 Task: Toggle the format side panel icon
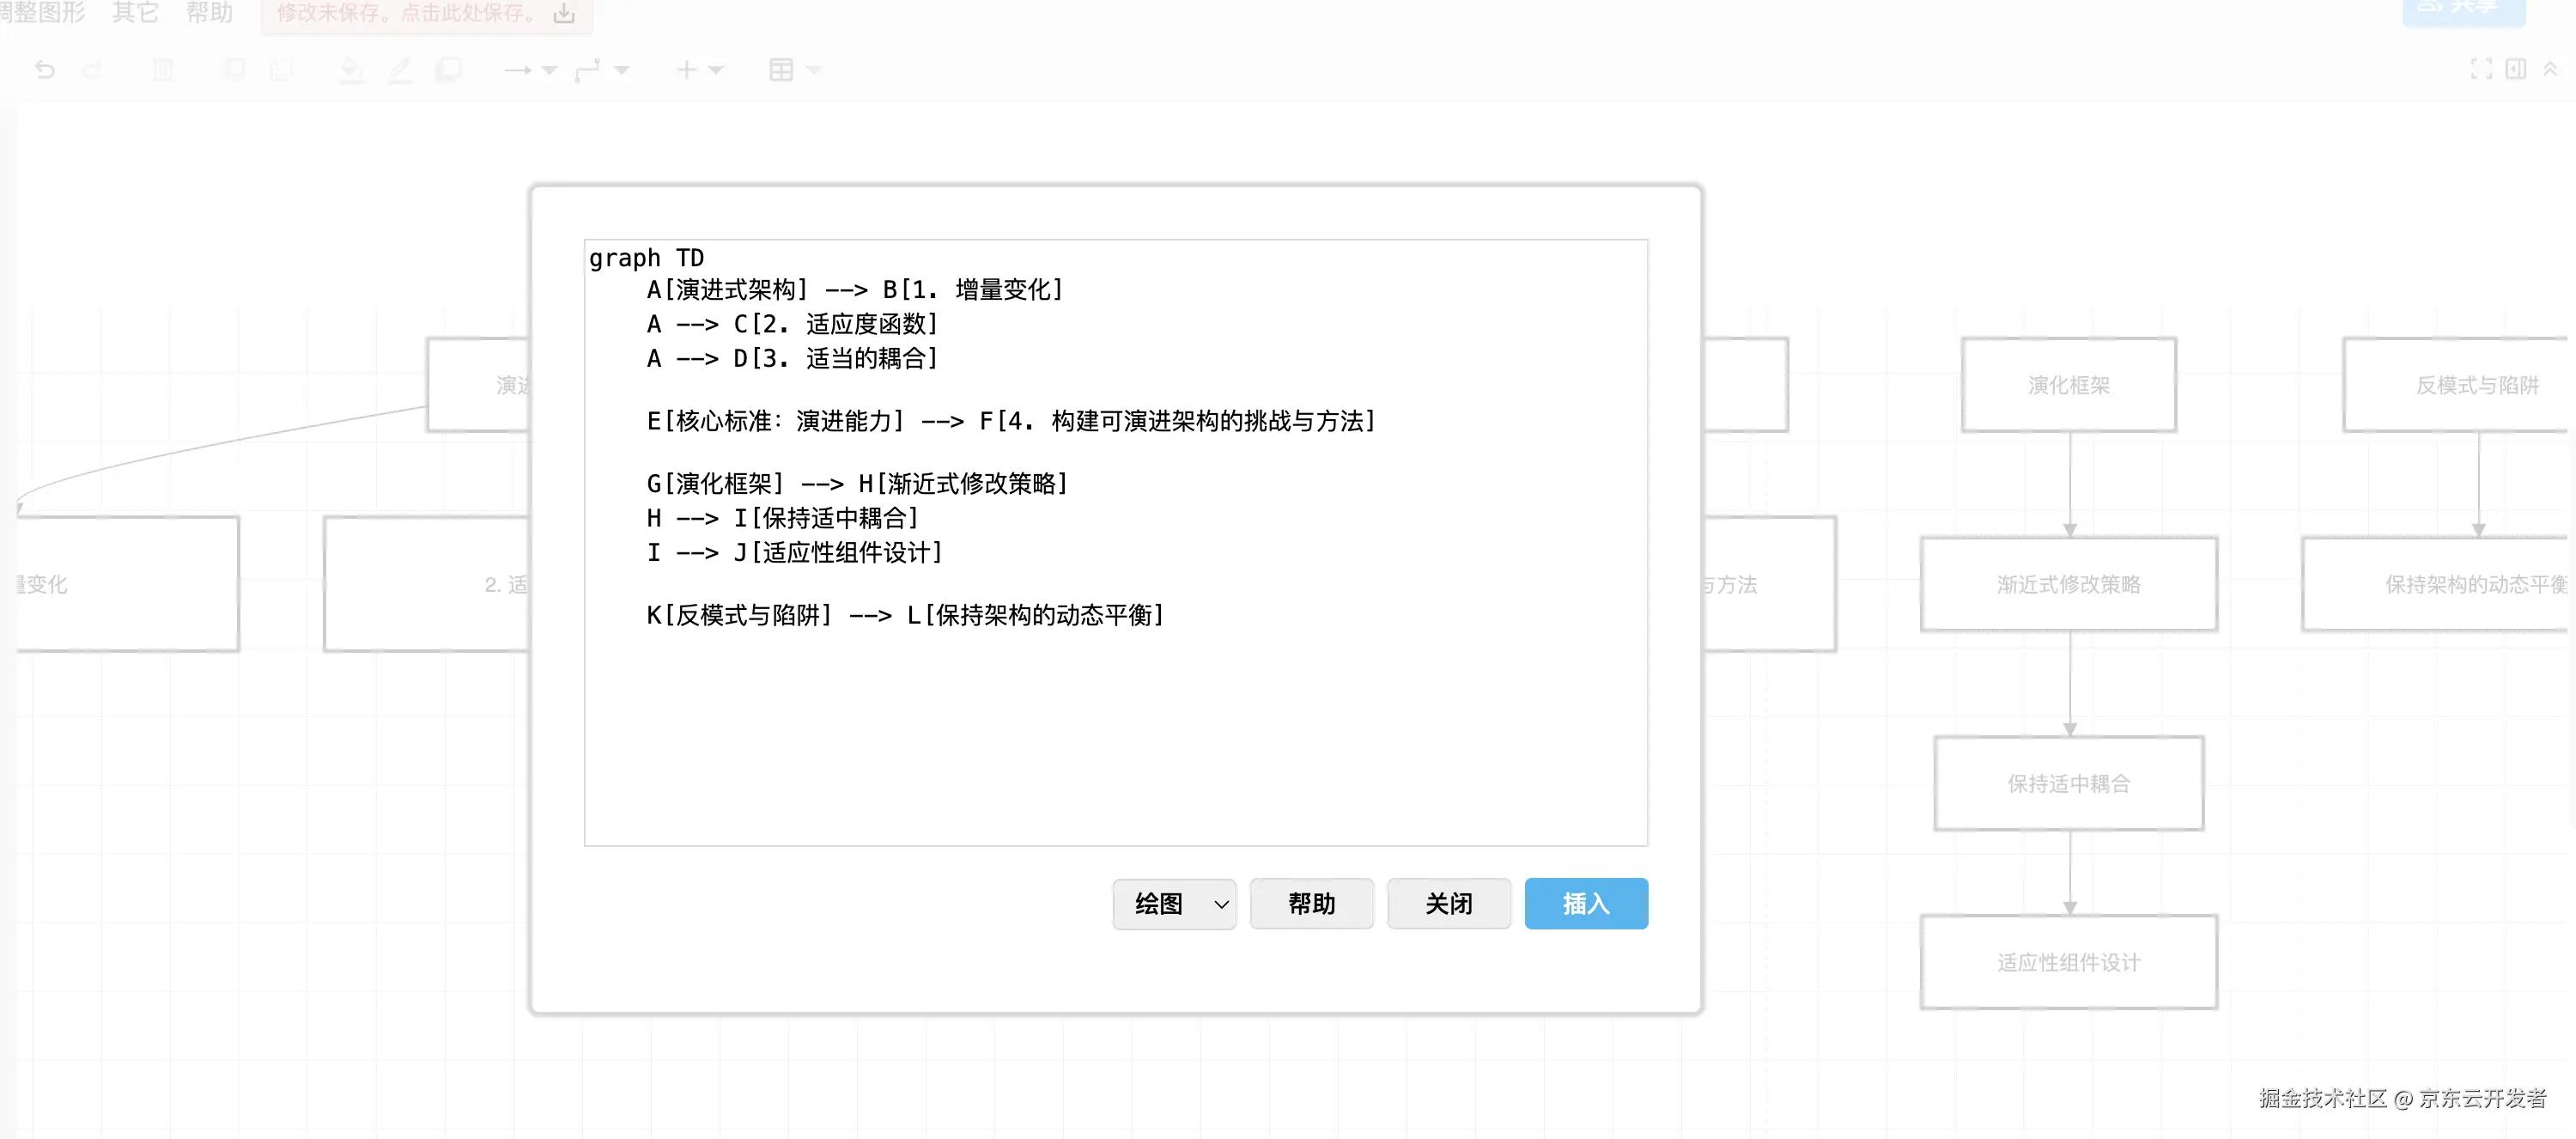[x=2516, y=69]
